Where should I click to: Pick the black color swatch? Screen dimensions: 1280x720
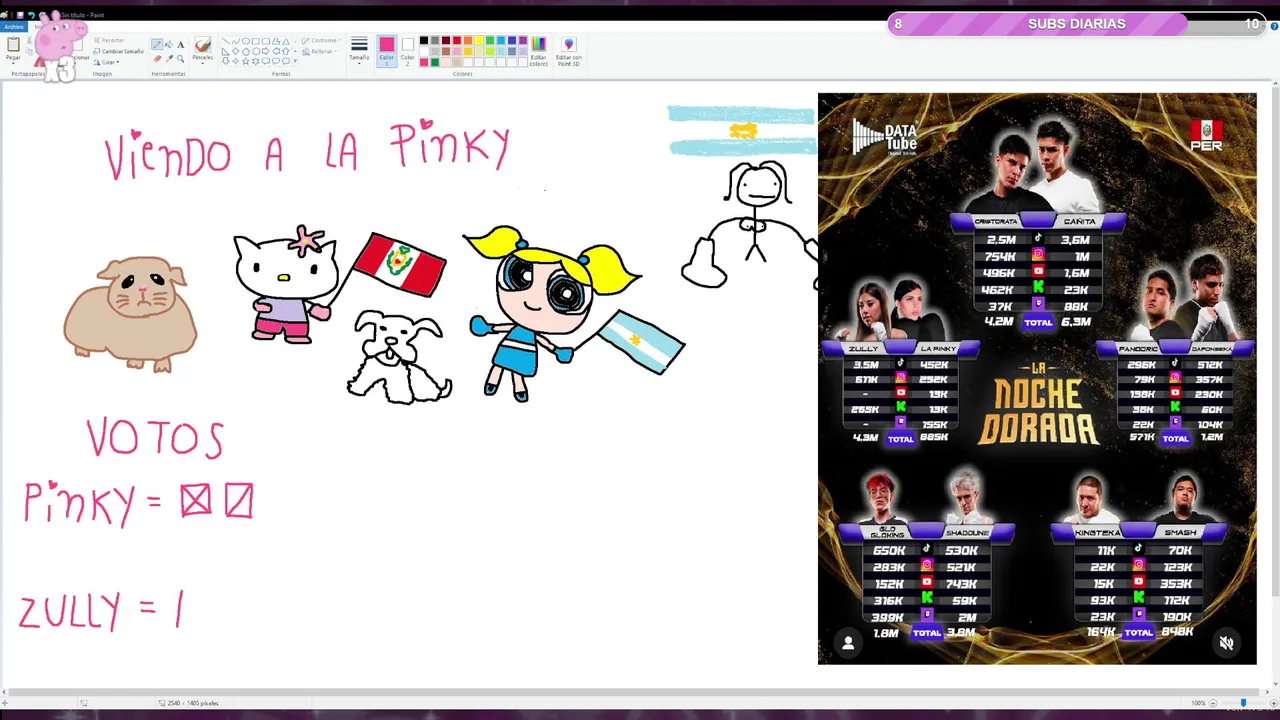pyautogui.click(x=424, y=40)
